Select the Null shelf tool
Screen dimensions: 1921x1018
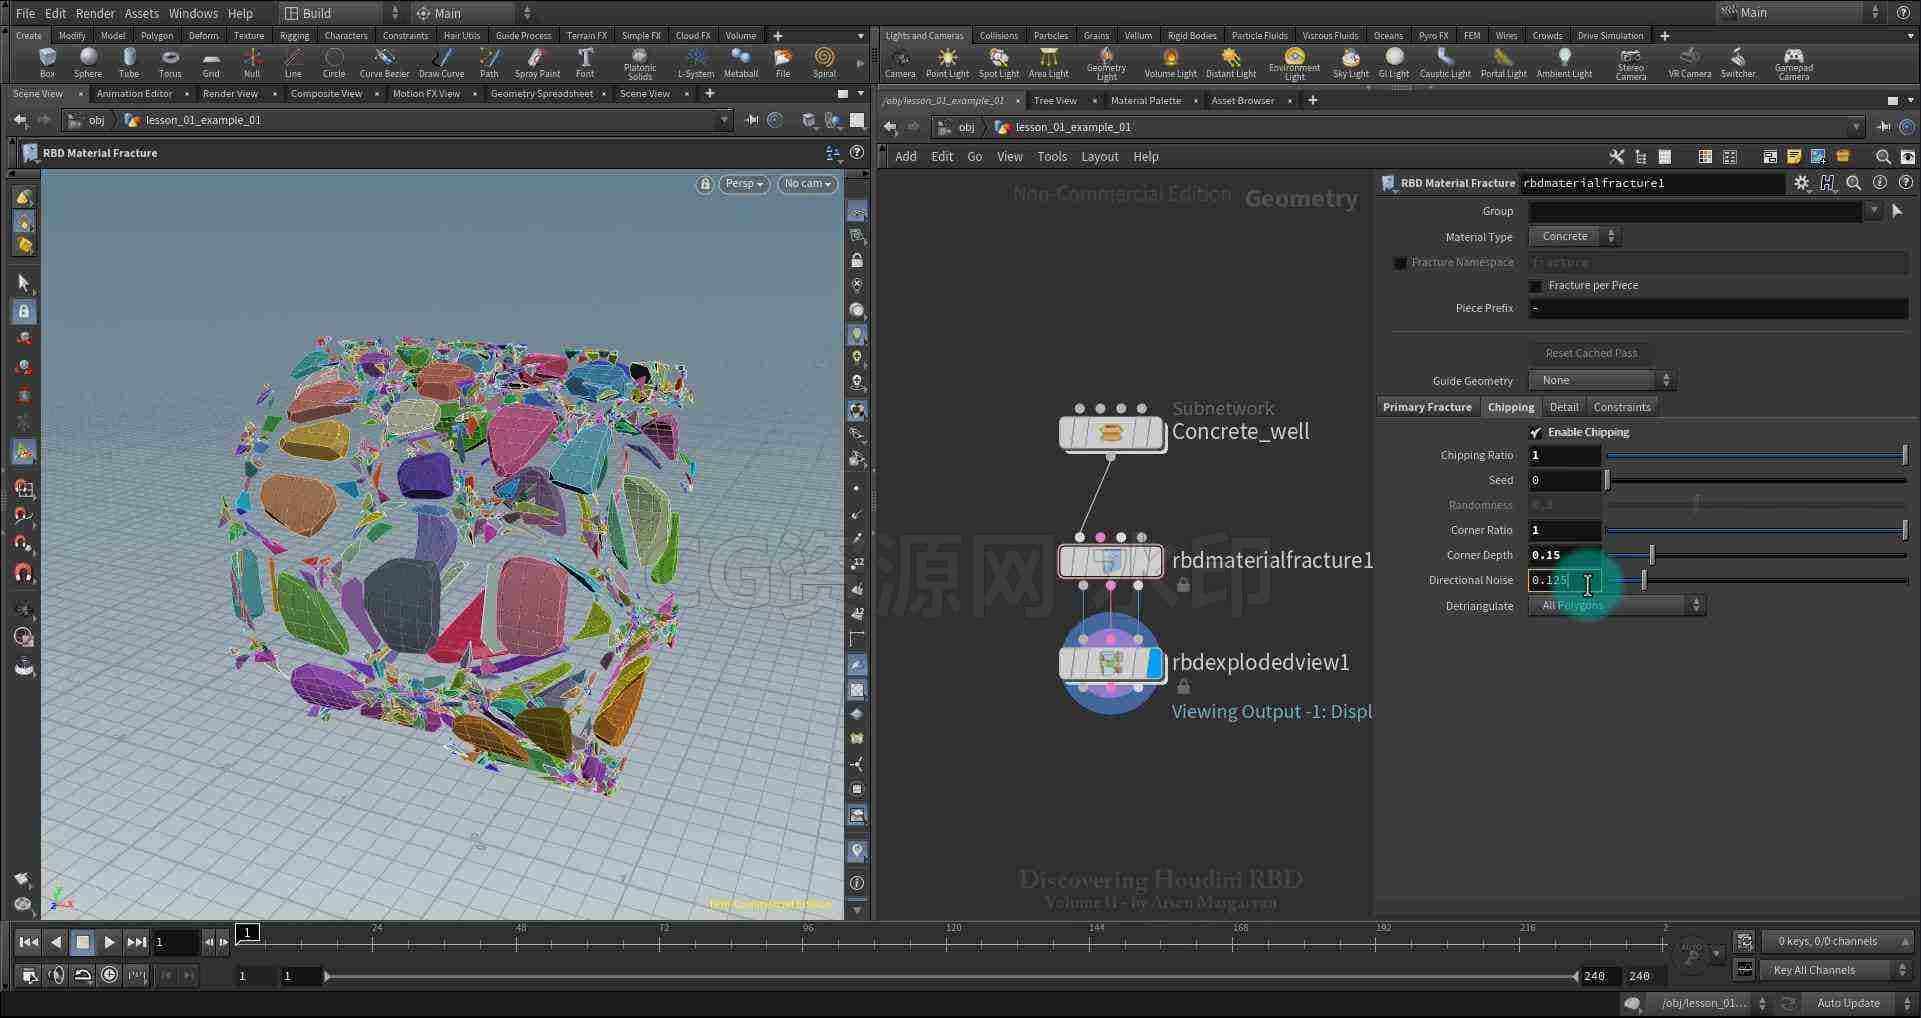pos(252,62)
